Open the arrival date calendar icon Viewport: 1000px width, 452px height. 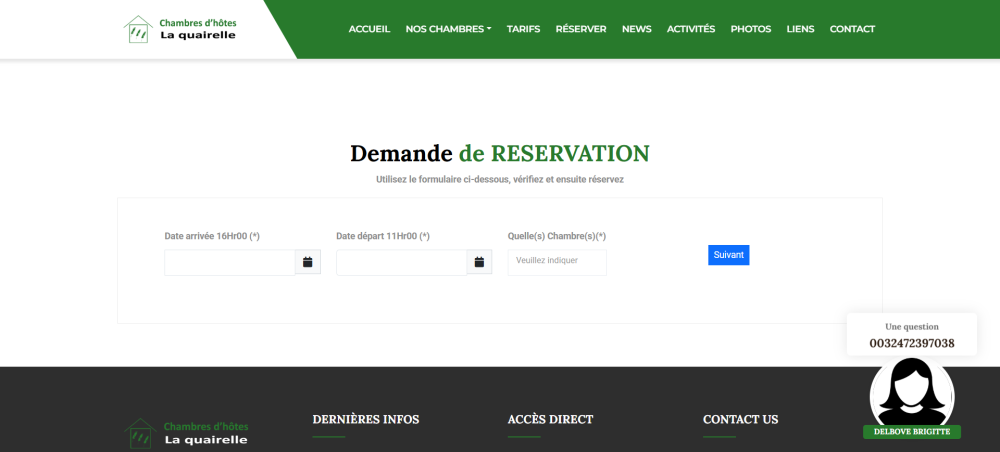click(308, 262)
